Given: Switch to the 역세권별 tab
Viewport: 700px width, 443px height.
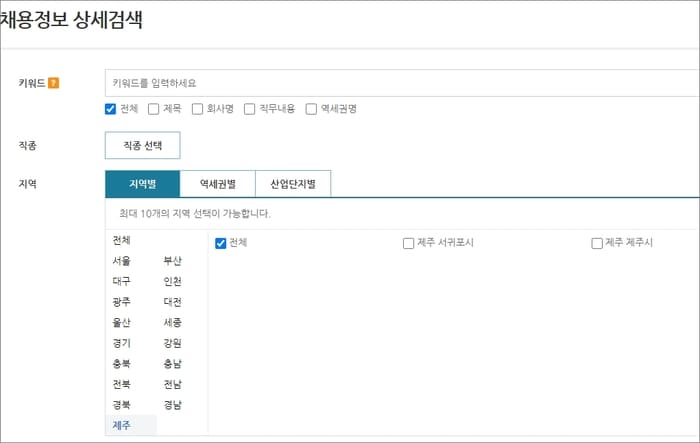Looking at the screenshot, I should click(218, 184).
